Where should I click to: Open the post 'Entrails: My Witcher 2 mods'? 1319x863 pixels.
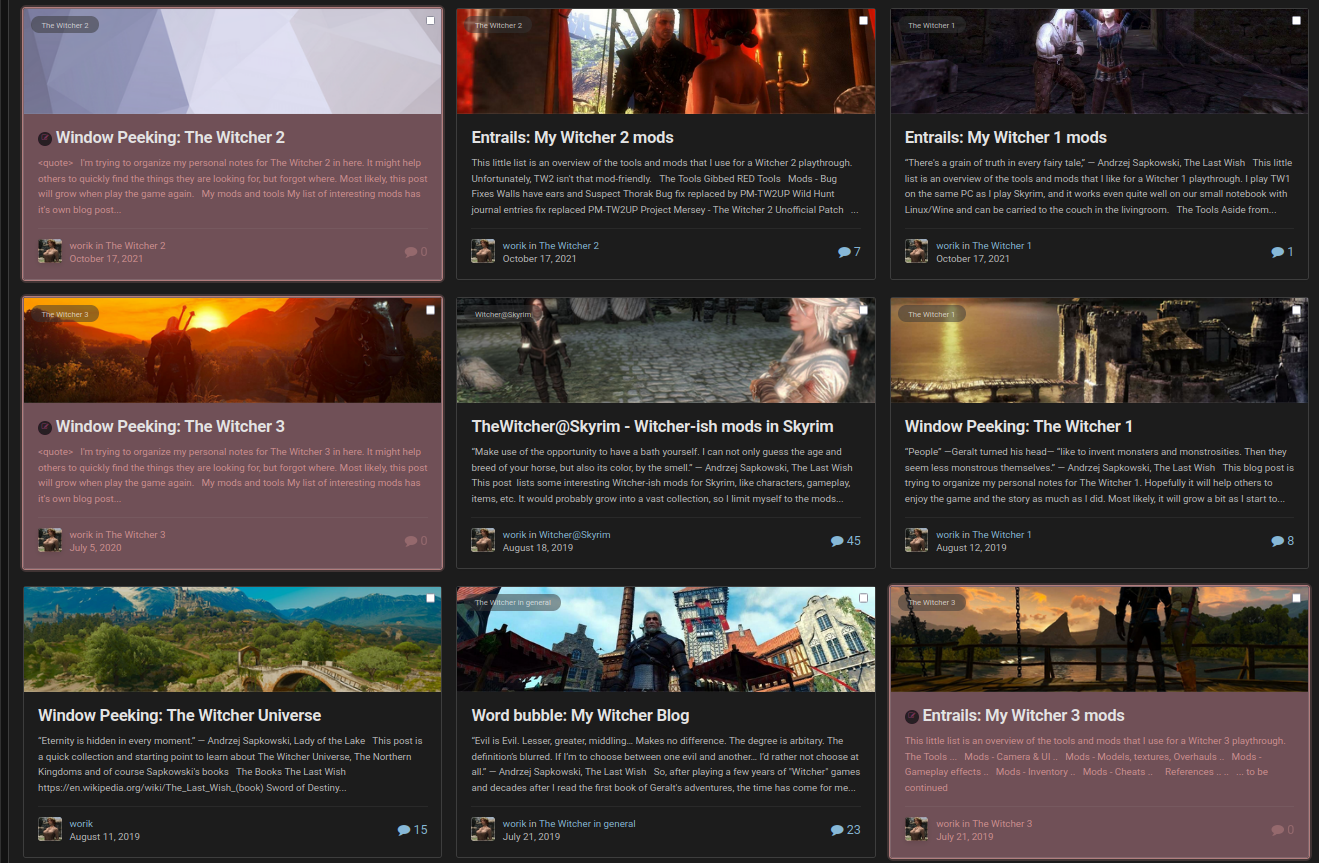coord(572,138)
